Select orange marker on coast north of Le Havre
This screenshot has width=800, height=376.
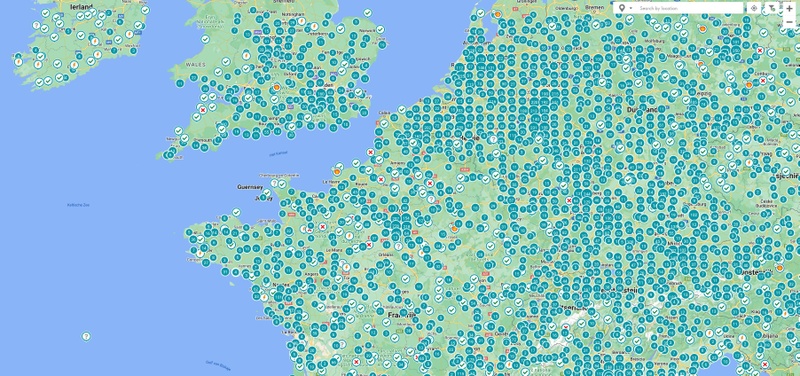[337, 171]
